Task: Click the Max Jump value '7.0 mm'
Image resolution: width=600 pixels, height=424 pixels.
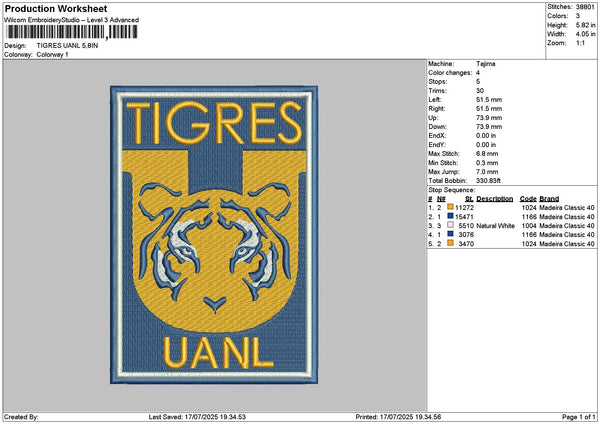Action: [487, 171]
